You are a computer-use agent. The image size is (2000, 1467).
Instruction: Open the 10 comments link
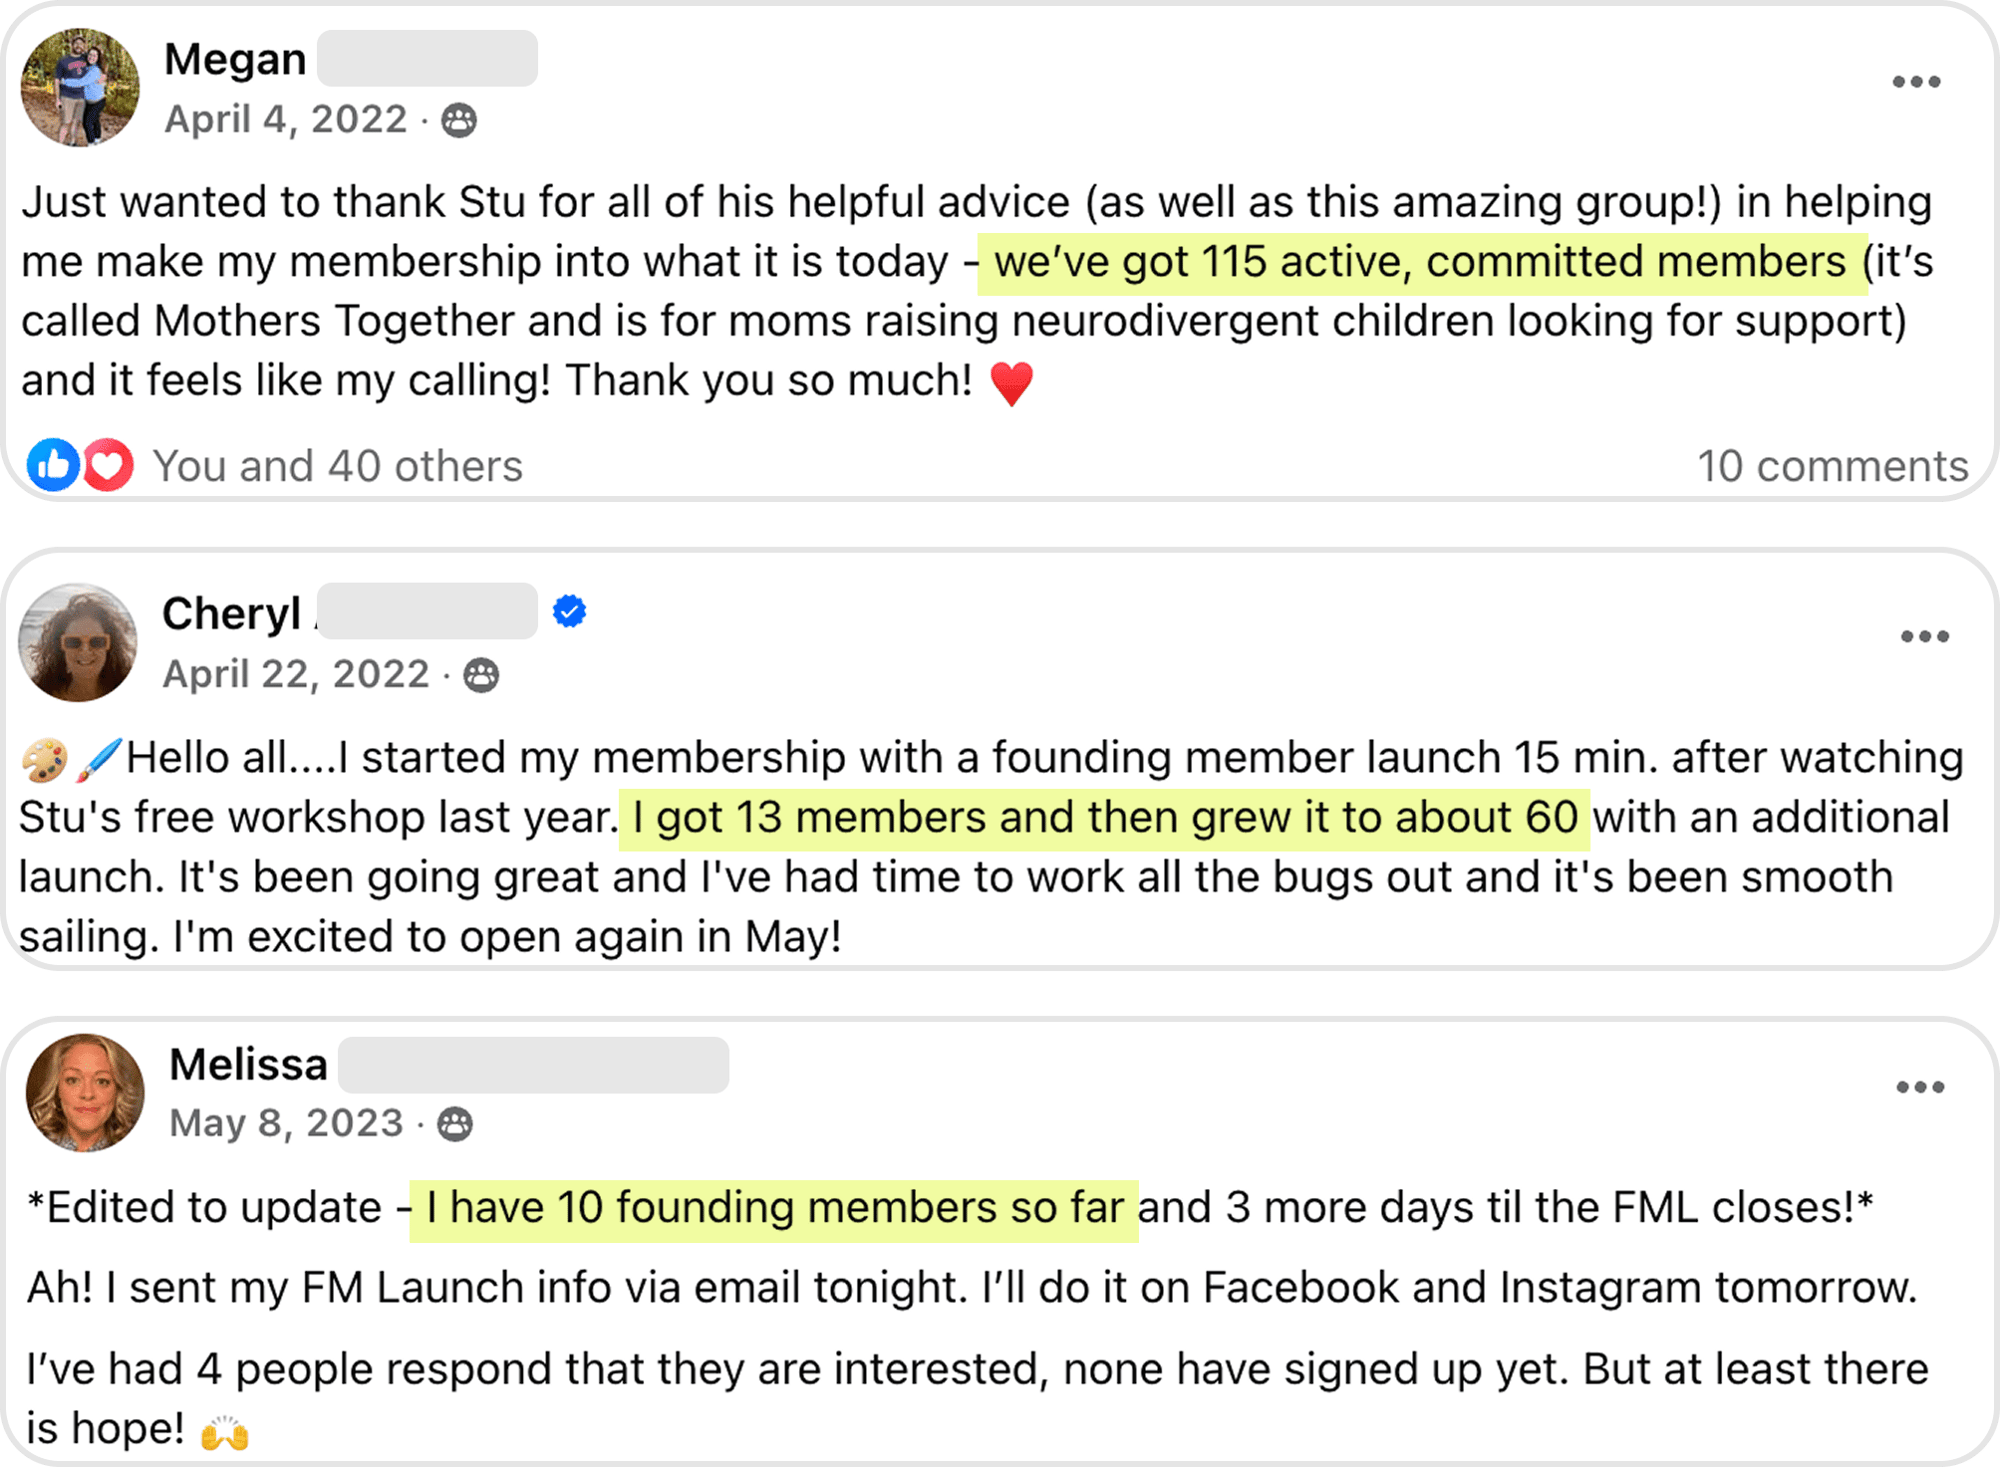pos(1832,466)
